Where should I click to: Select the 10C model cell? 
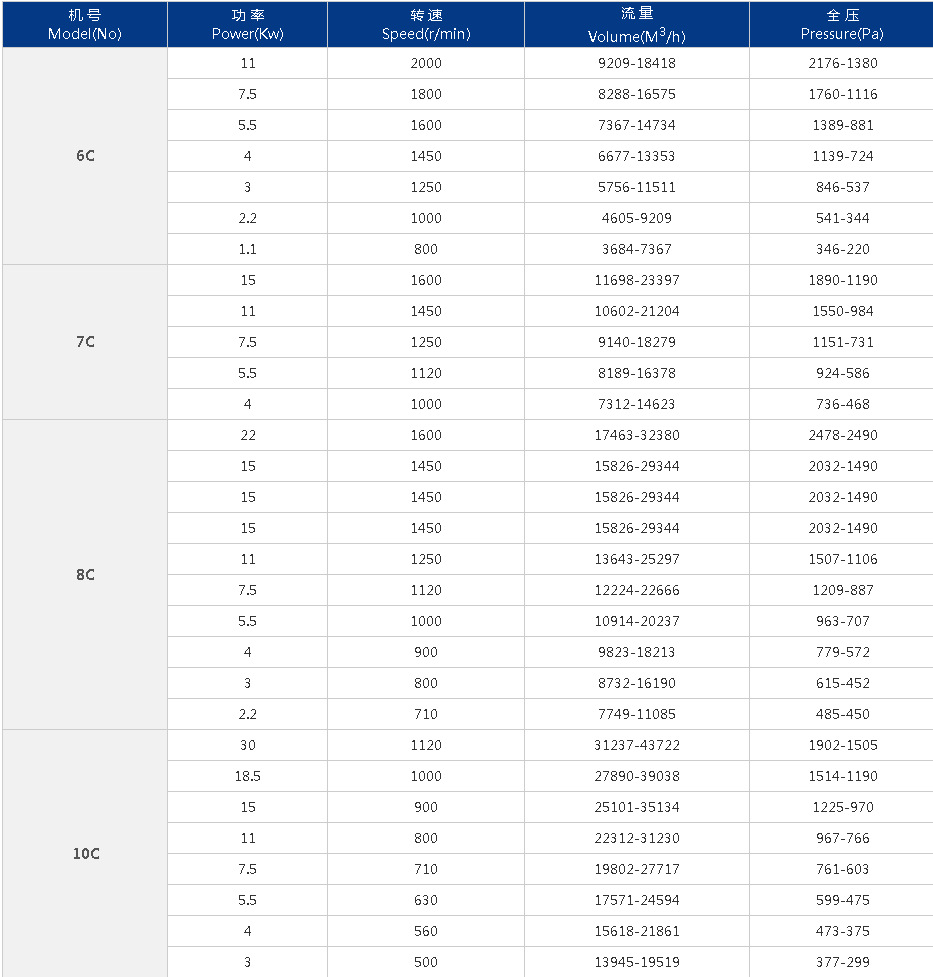point(85,854)
